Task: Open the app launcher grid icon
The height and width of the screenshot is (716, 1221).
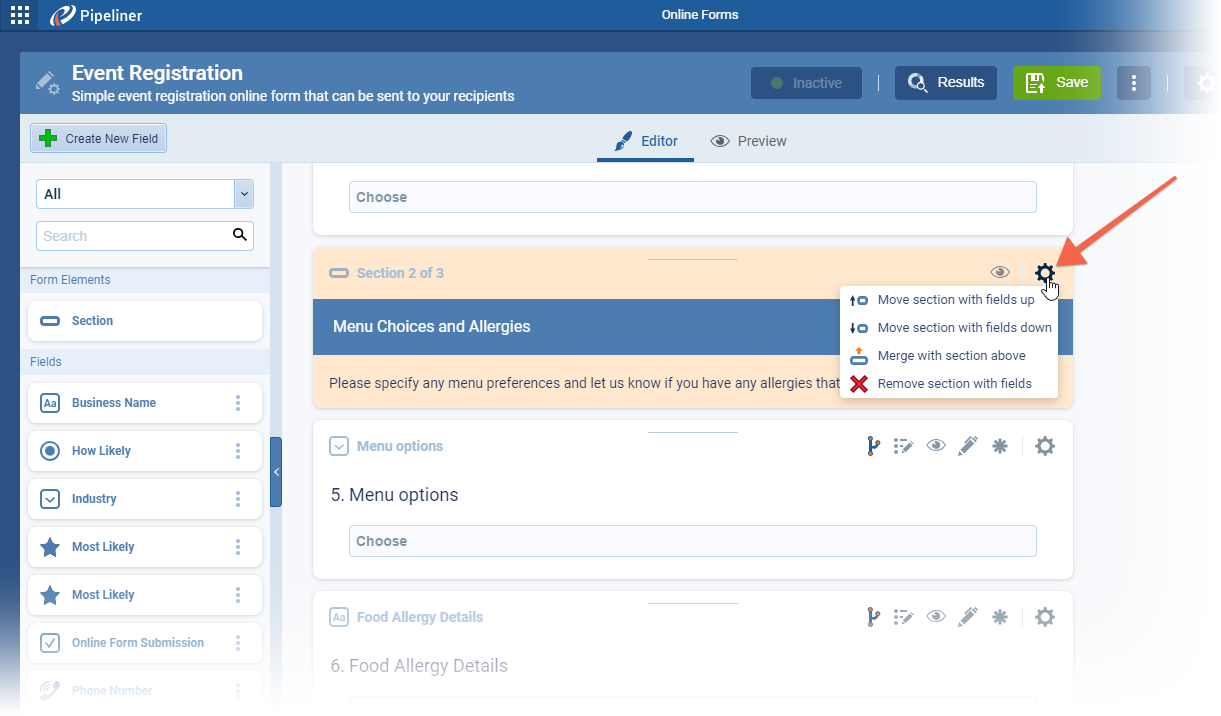Action: click(20, 15)
